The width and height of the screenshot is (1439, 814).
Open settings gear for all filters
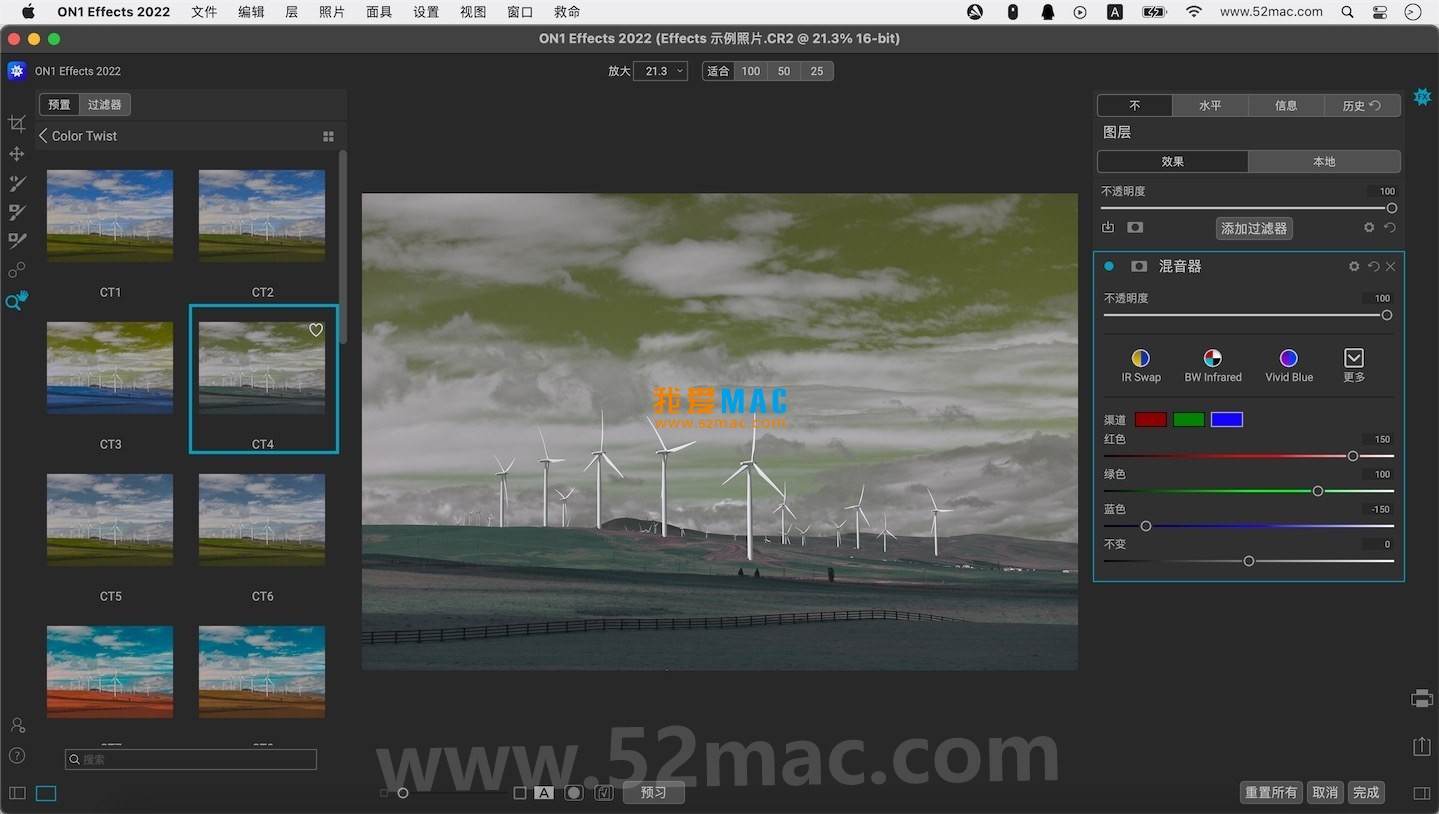pyautogui.click(x=1369, y=228)
